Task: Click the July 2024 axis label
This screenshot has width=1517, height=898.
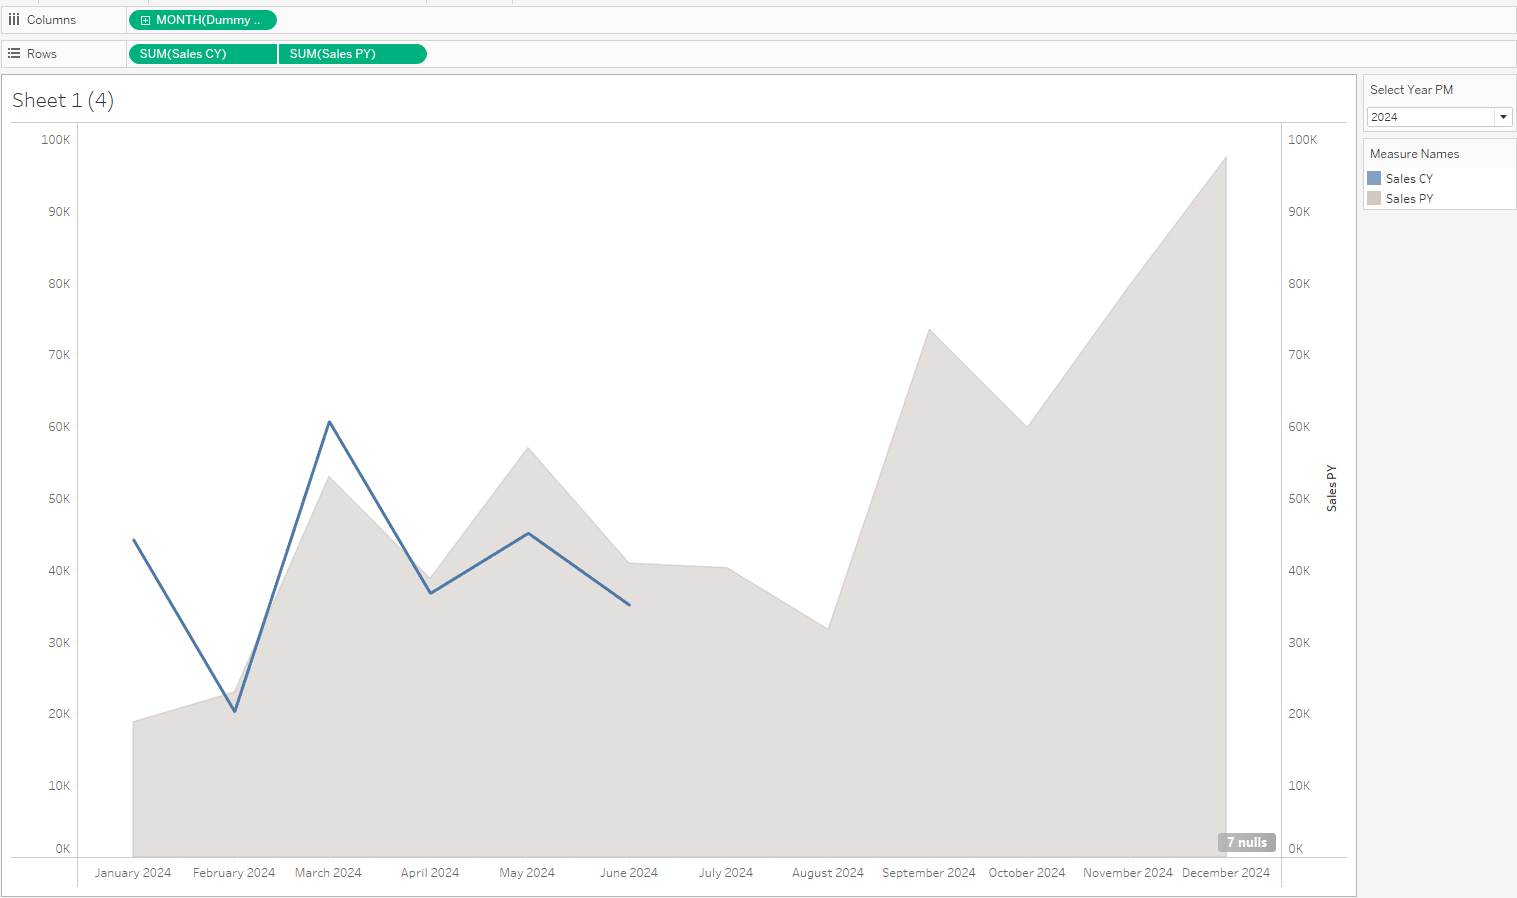Action: (x=726, y=873)
